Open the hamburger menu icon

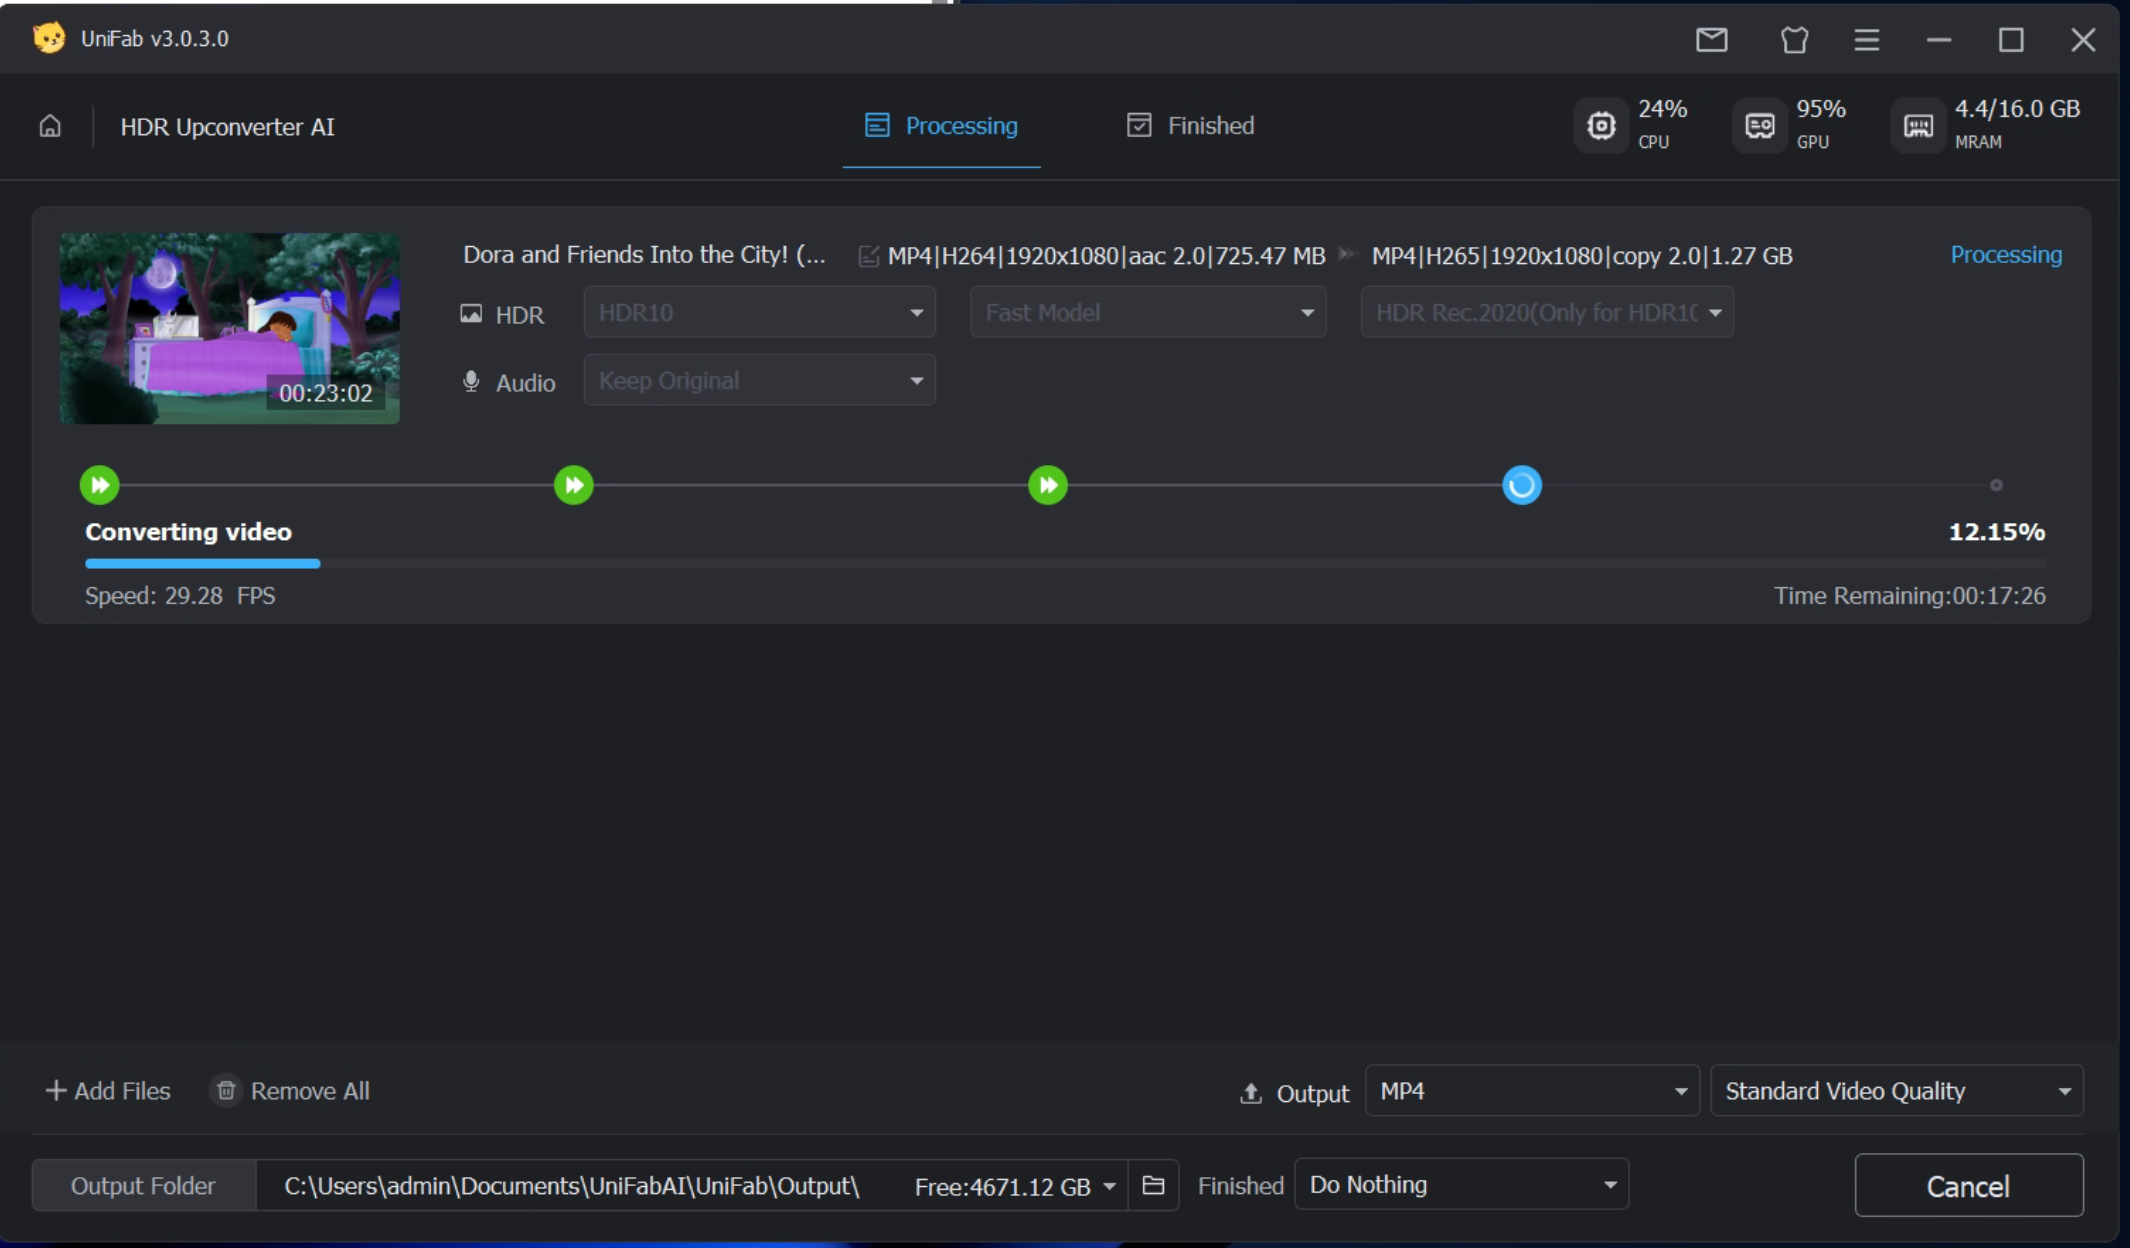pyautogui.click(x=1866, y=40)
